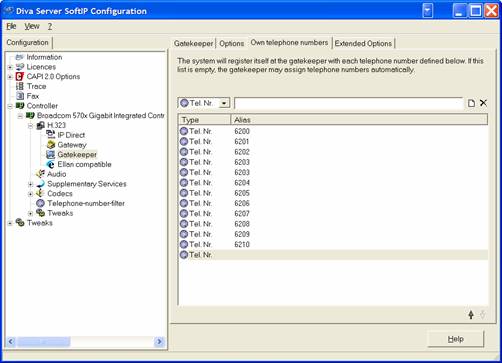
Task: Collapse the H.323 node
Action: (x=31, y=126)
